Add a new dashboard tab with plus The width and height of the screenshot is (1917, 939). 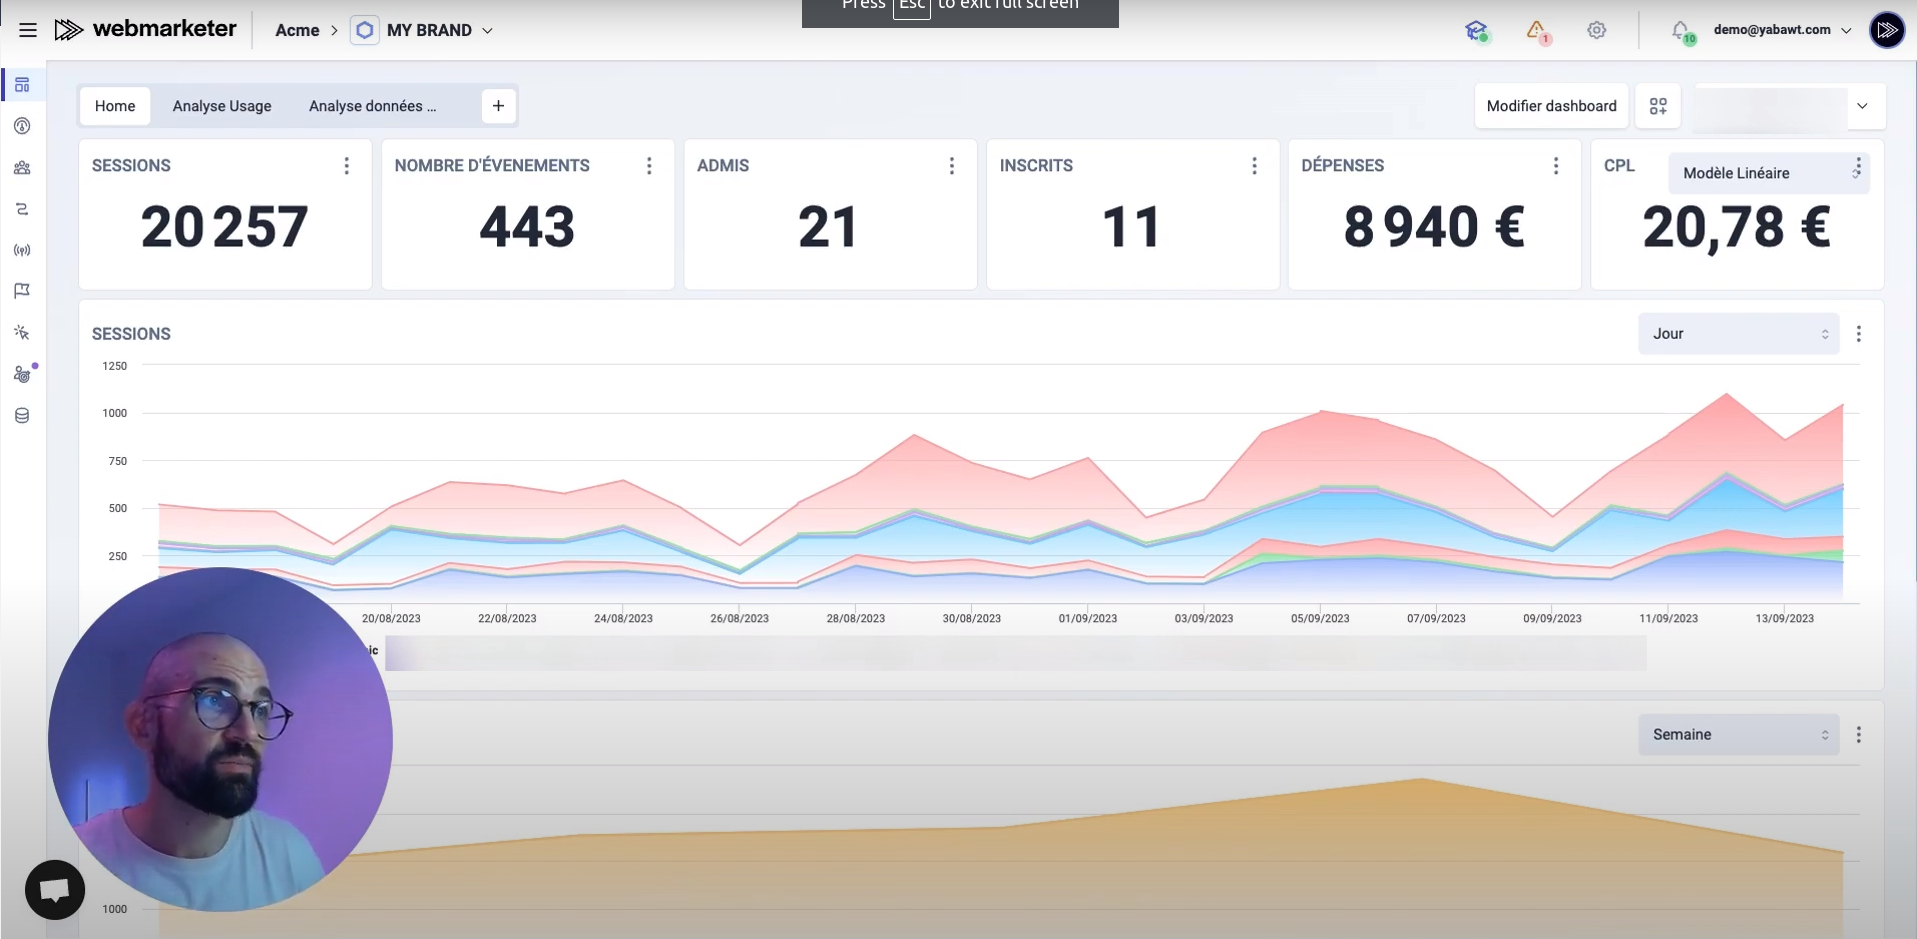(x=498, y=106)
